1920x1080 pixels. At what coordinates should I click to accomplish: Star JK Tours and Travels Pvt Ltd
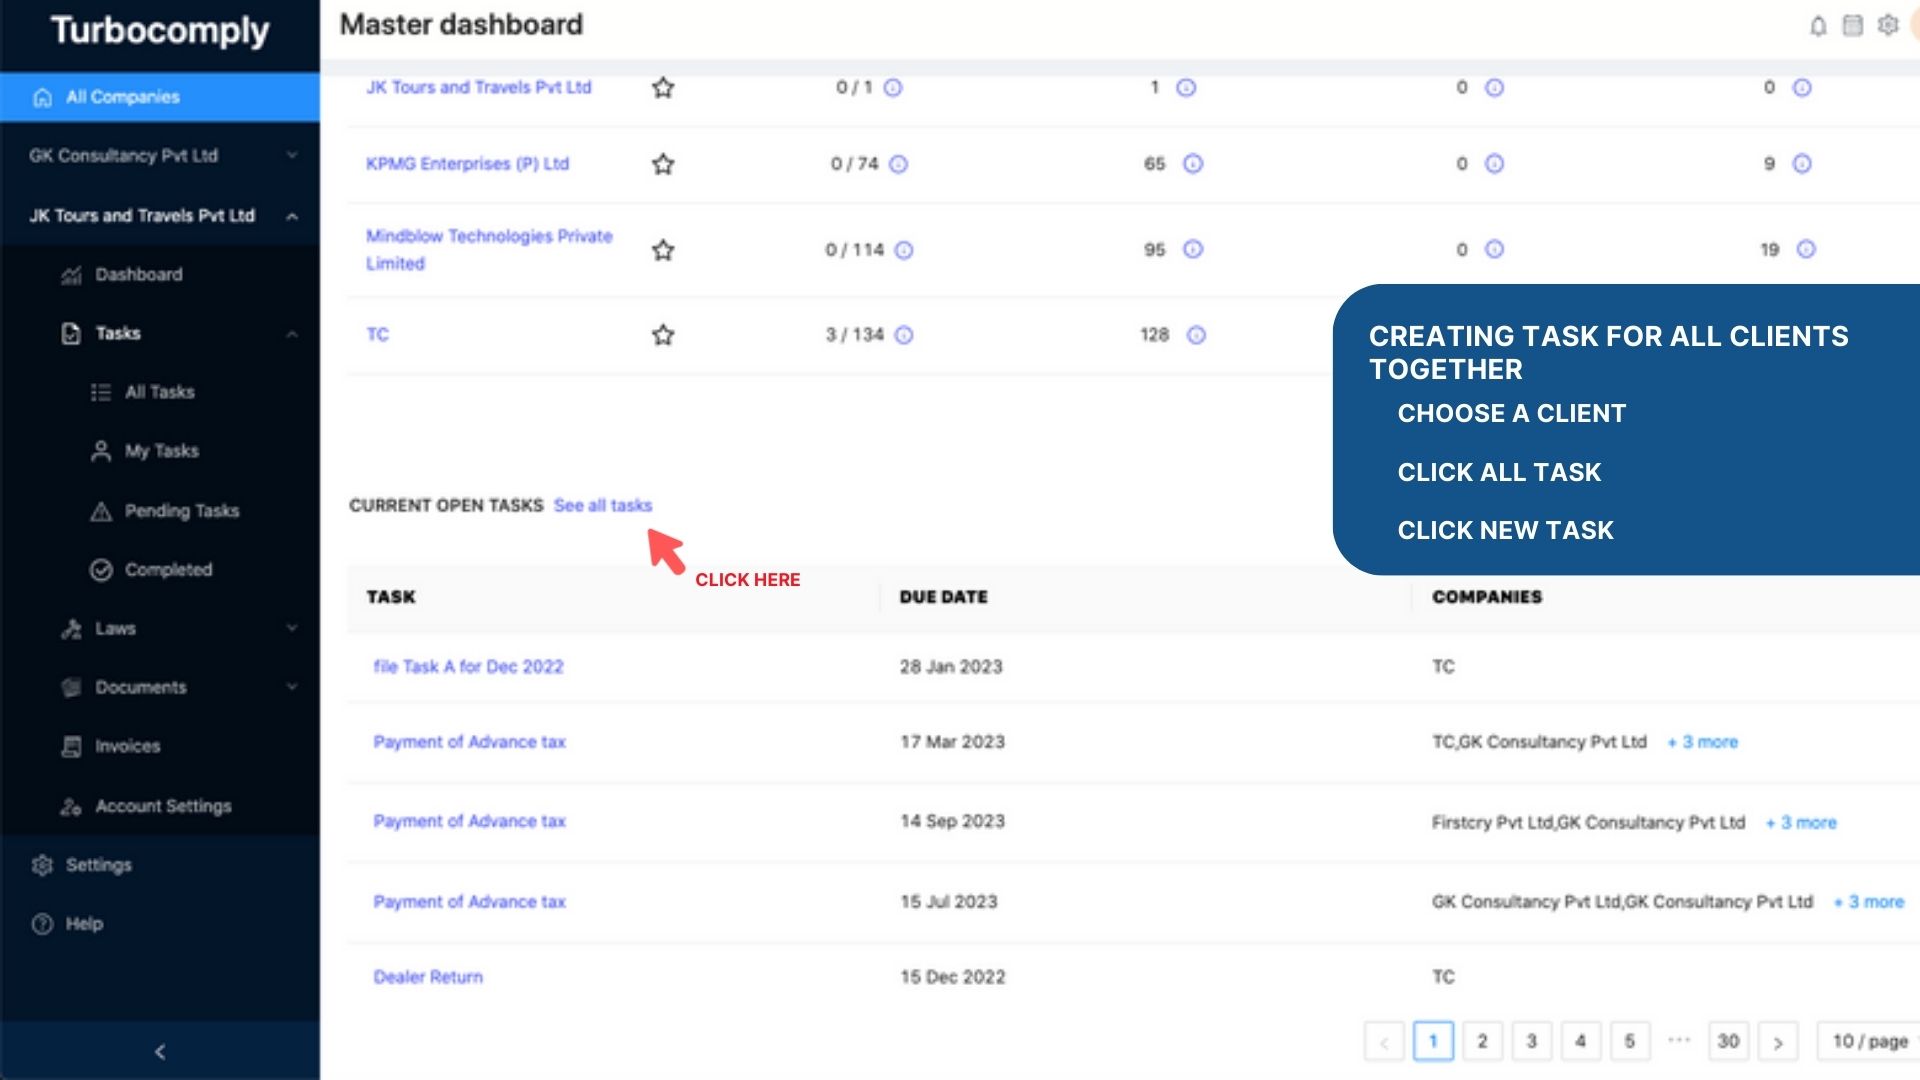662,88
